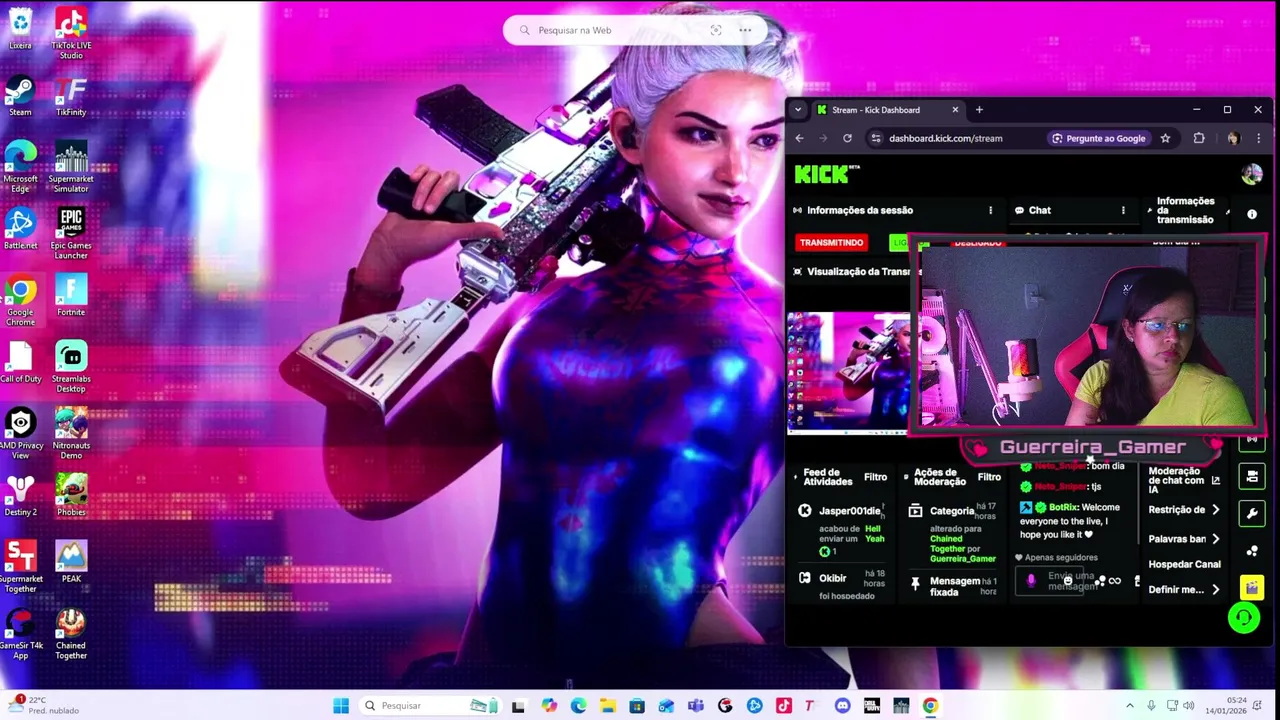Click the camera icon in Kick sidebar
This screenshot has height=720, width=1280.
(1251, 476)
